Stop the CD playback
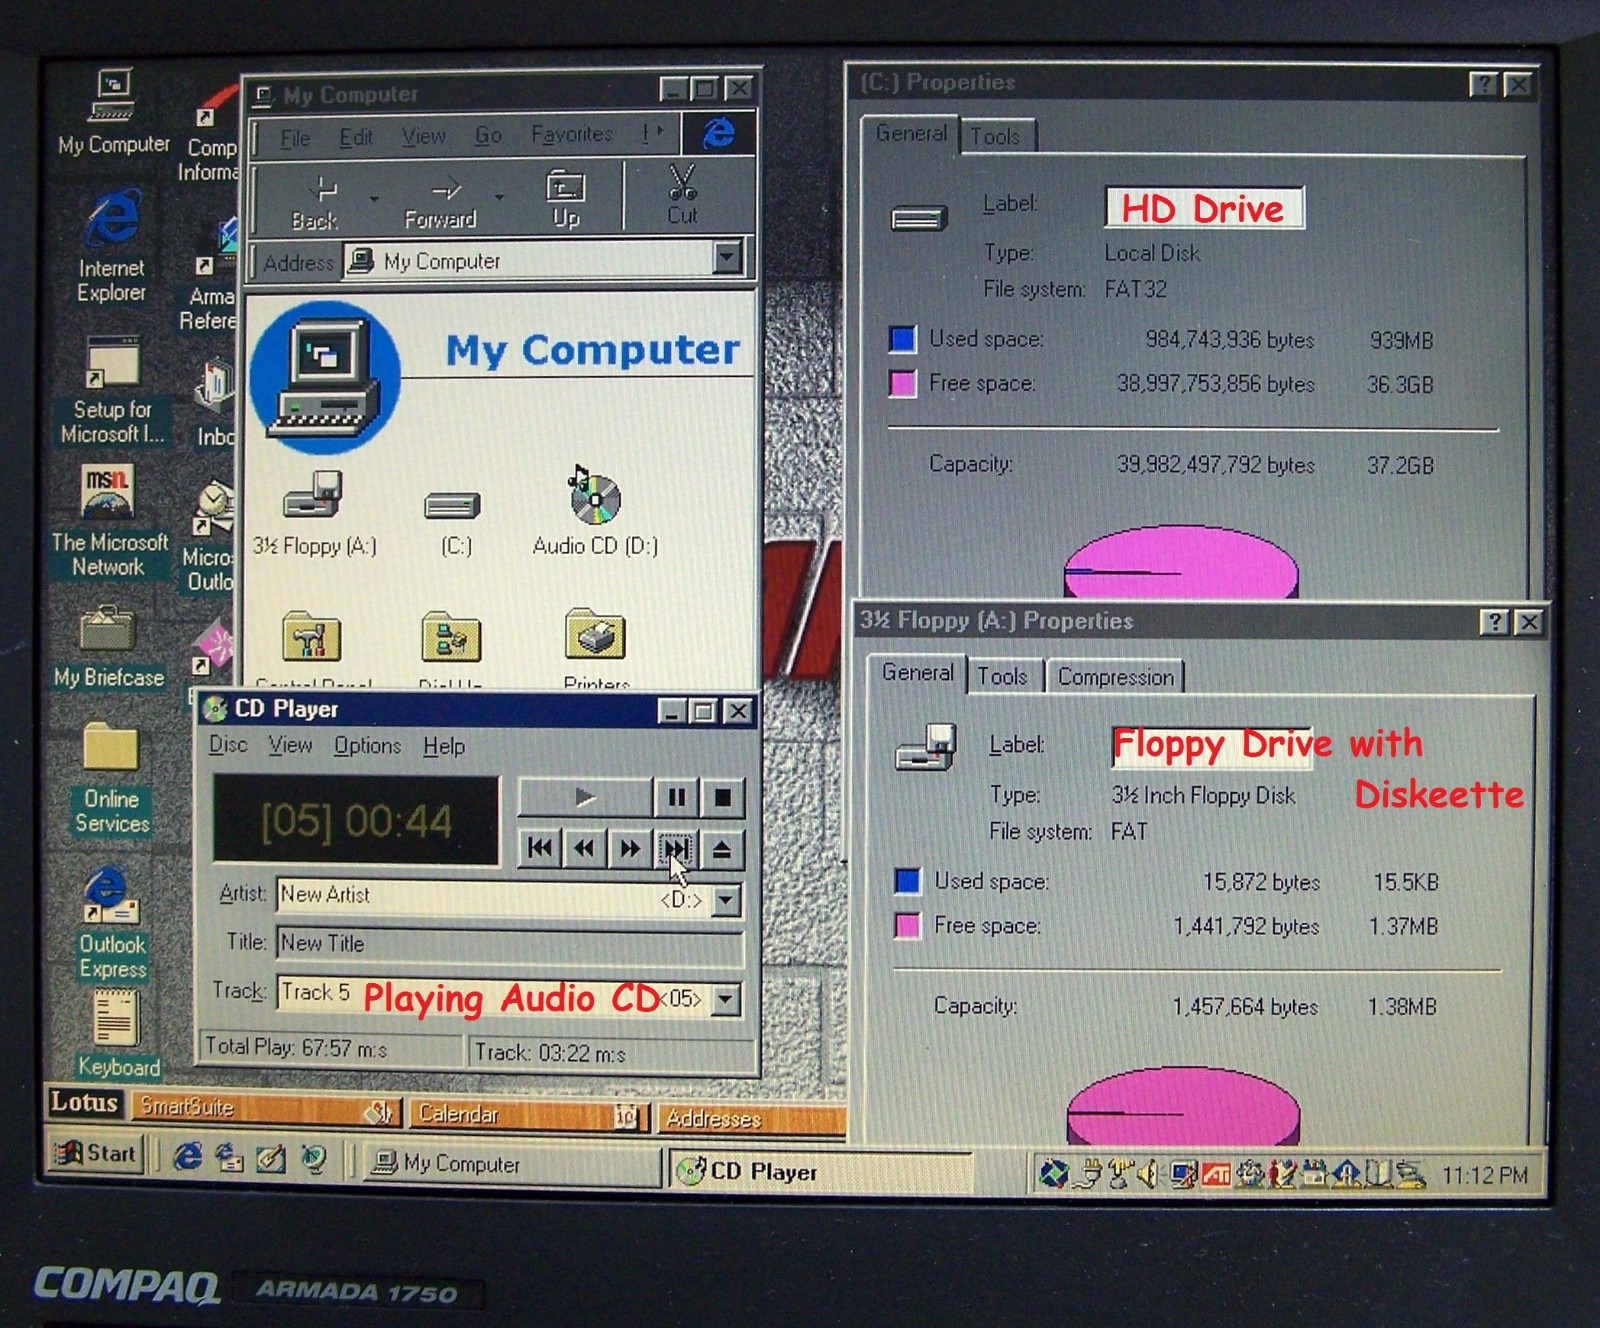Screen dimensions: 1600x1328 [722, 797]
